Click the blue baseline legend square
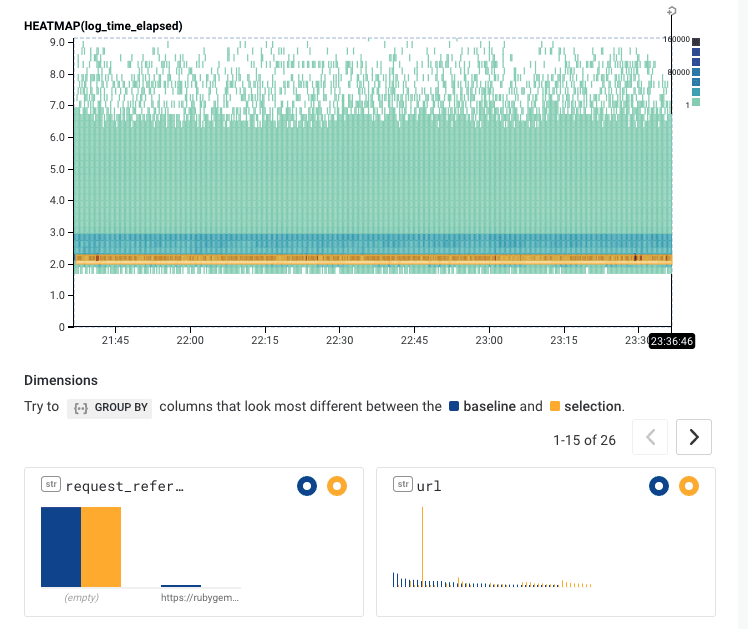The image size is (748, 629). click(x=454, y=407)
